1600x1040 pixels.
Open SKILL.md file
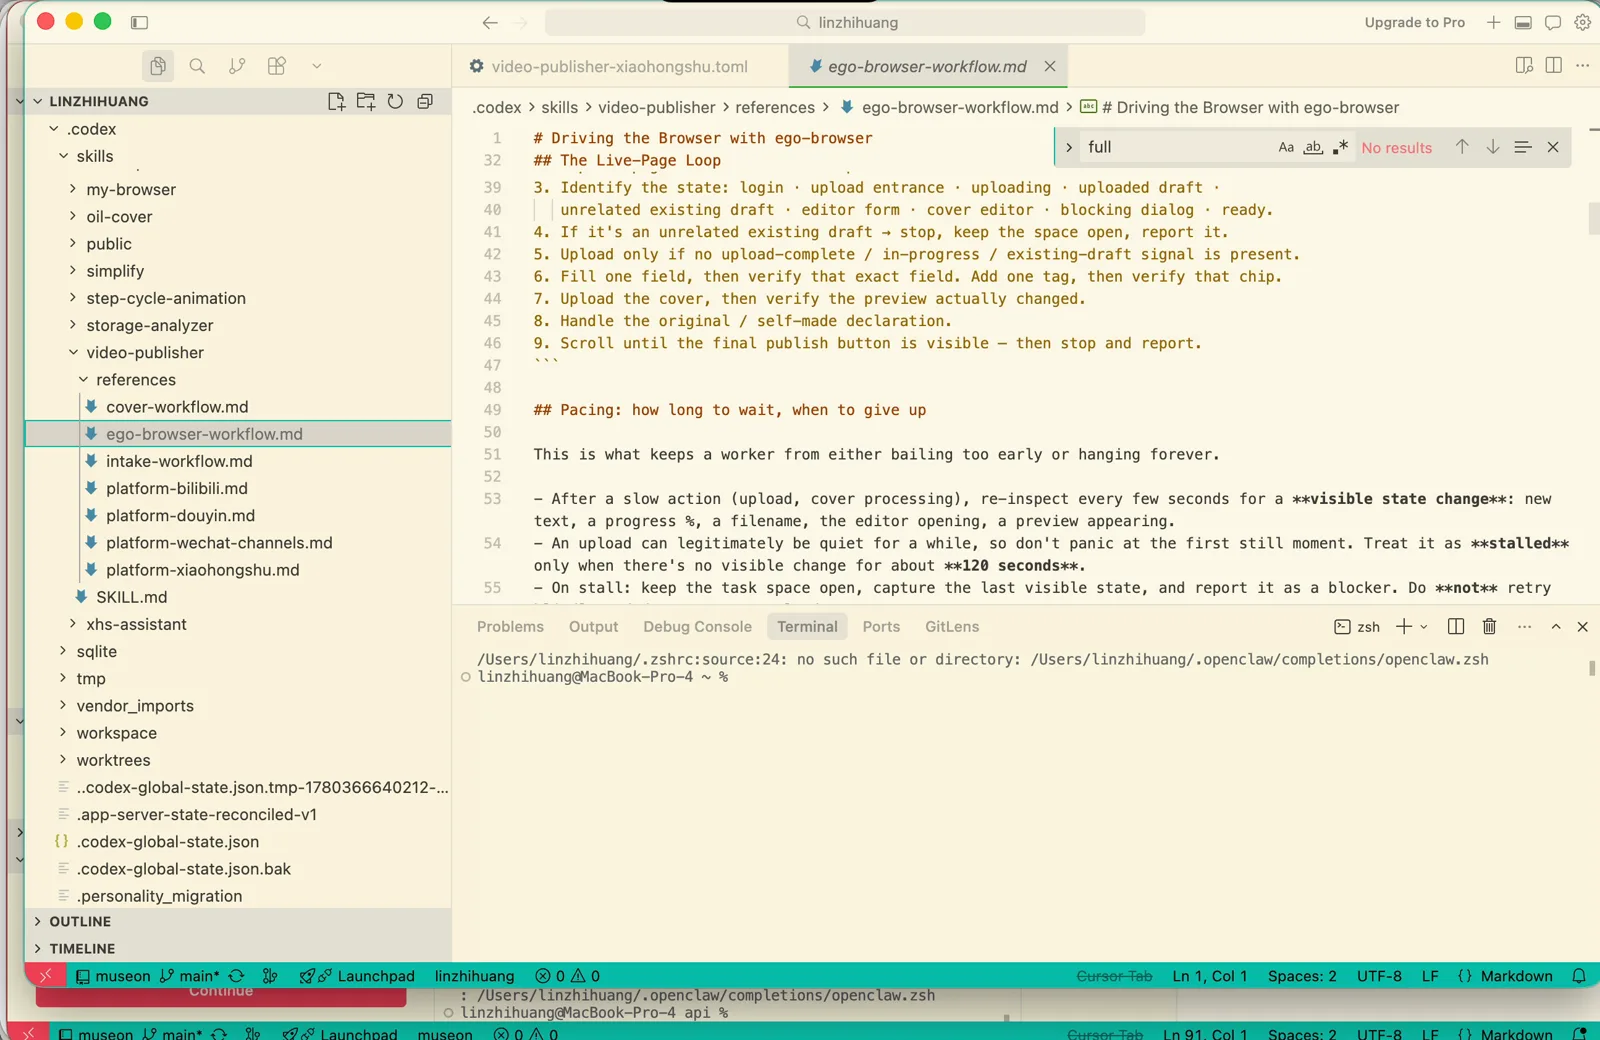(x=131, y=597)
